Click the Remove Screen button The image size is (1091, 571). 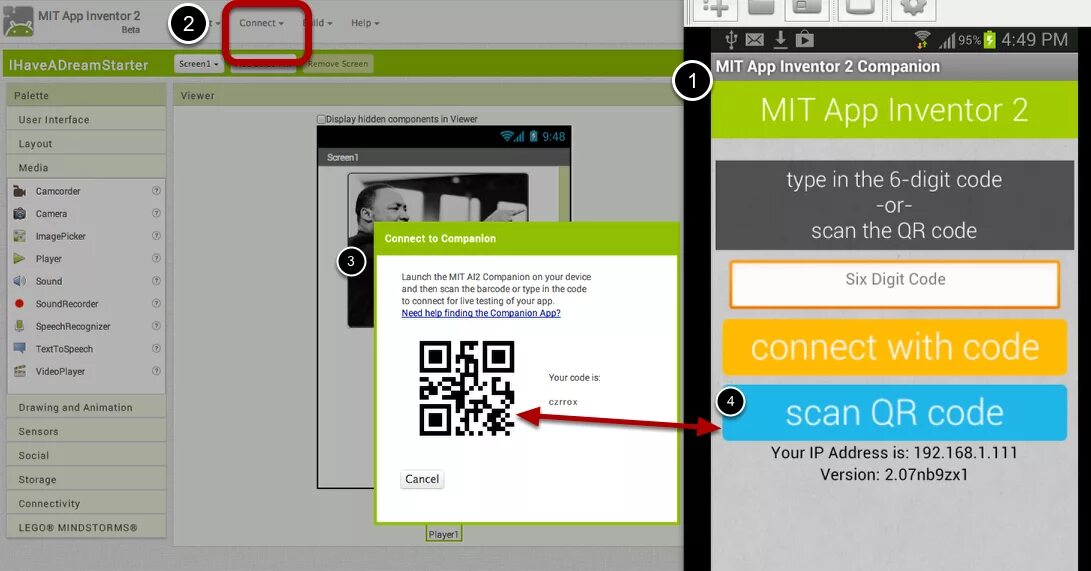coord(337,64)
